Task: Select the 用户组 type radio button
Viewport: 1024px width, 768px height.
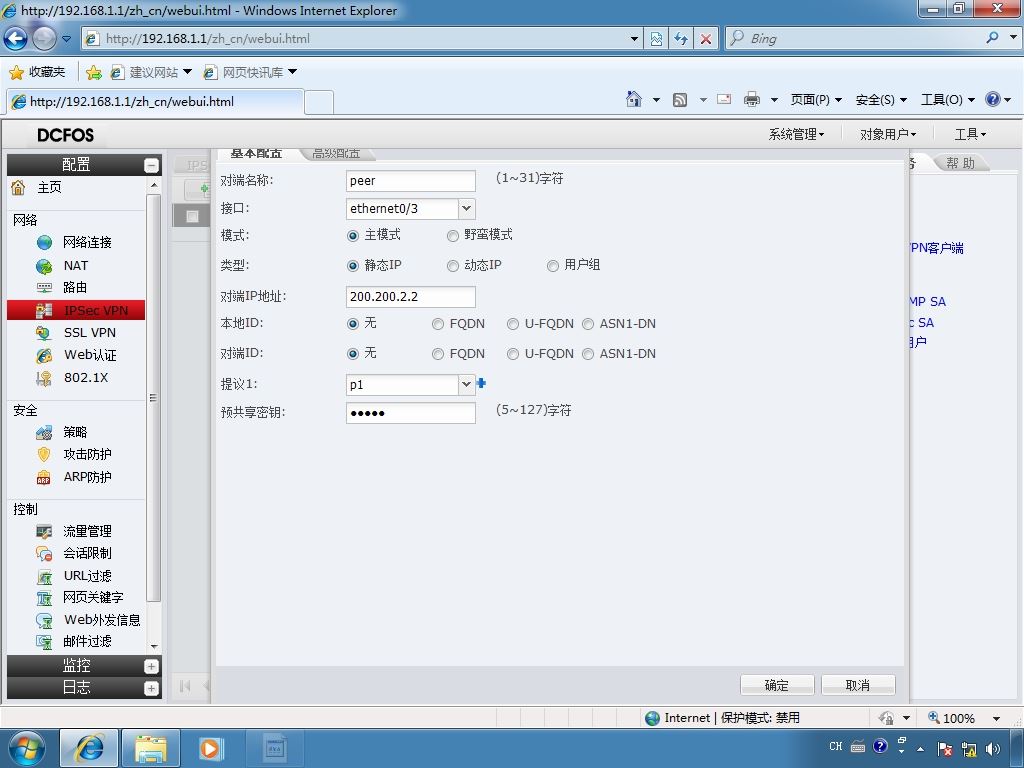Action: [x=552, y=266]
